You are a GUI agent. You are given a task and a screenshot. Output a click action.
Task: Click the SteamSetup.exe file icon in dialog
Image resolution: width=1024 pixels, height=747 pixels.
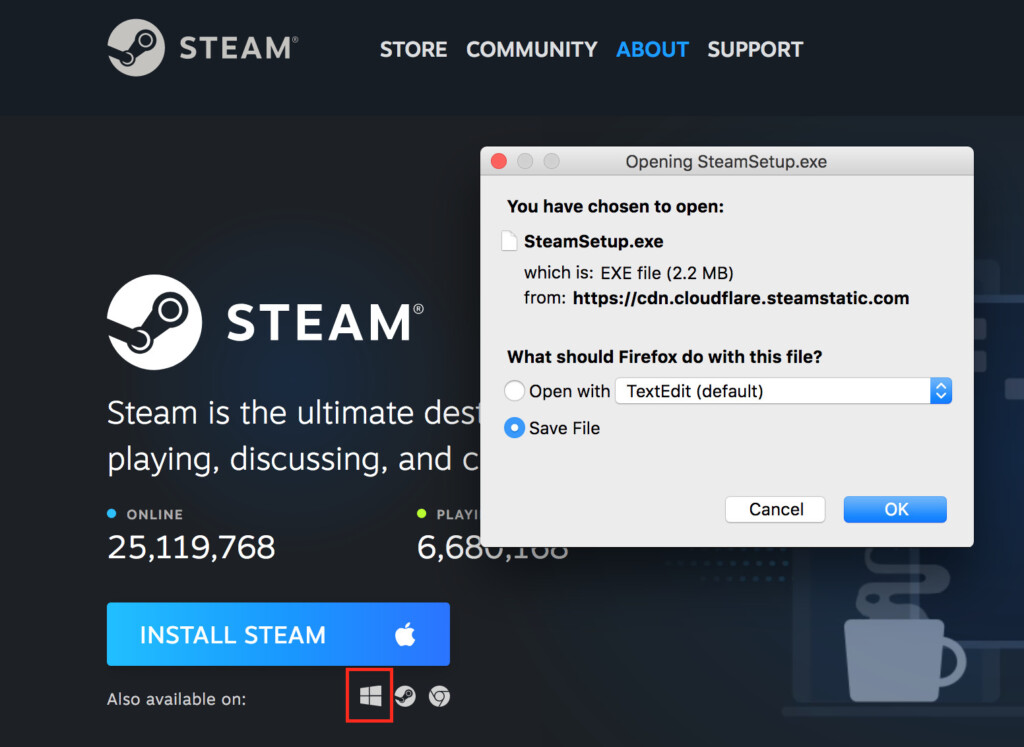pyautogui.click(x=509, y=241)
